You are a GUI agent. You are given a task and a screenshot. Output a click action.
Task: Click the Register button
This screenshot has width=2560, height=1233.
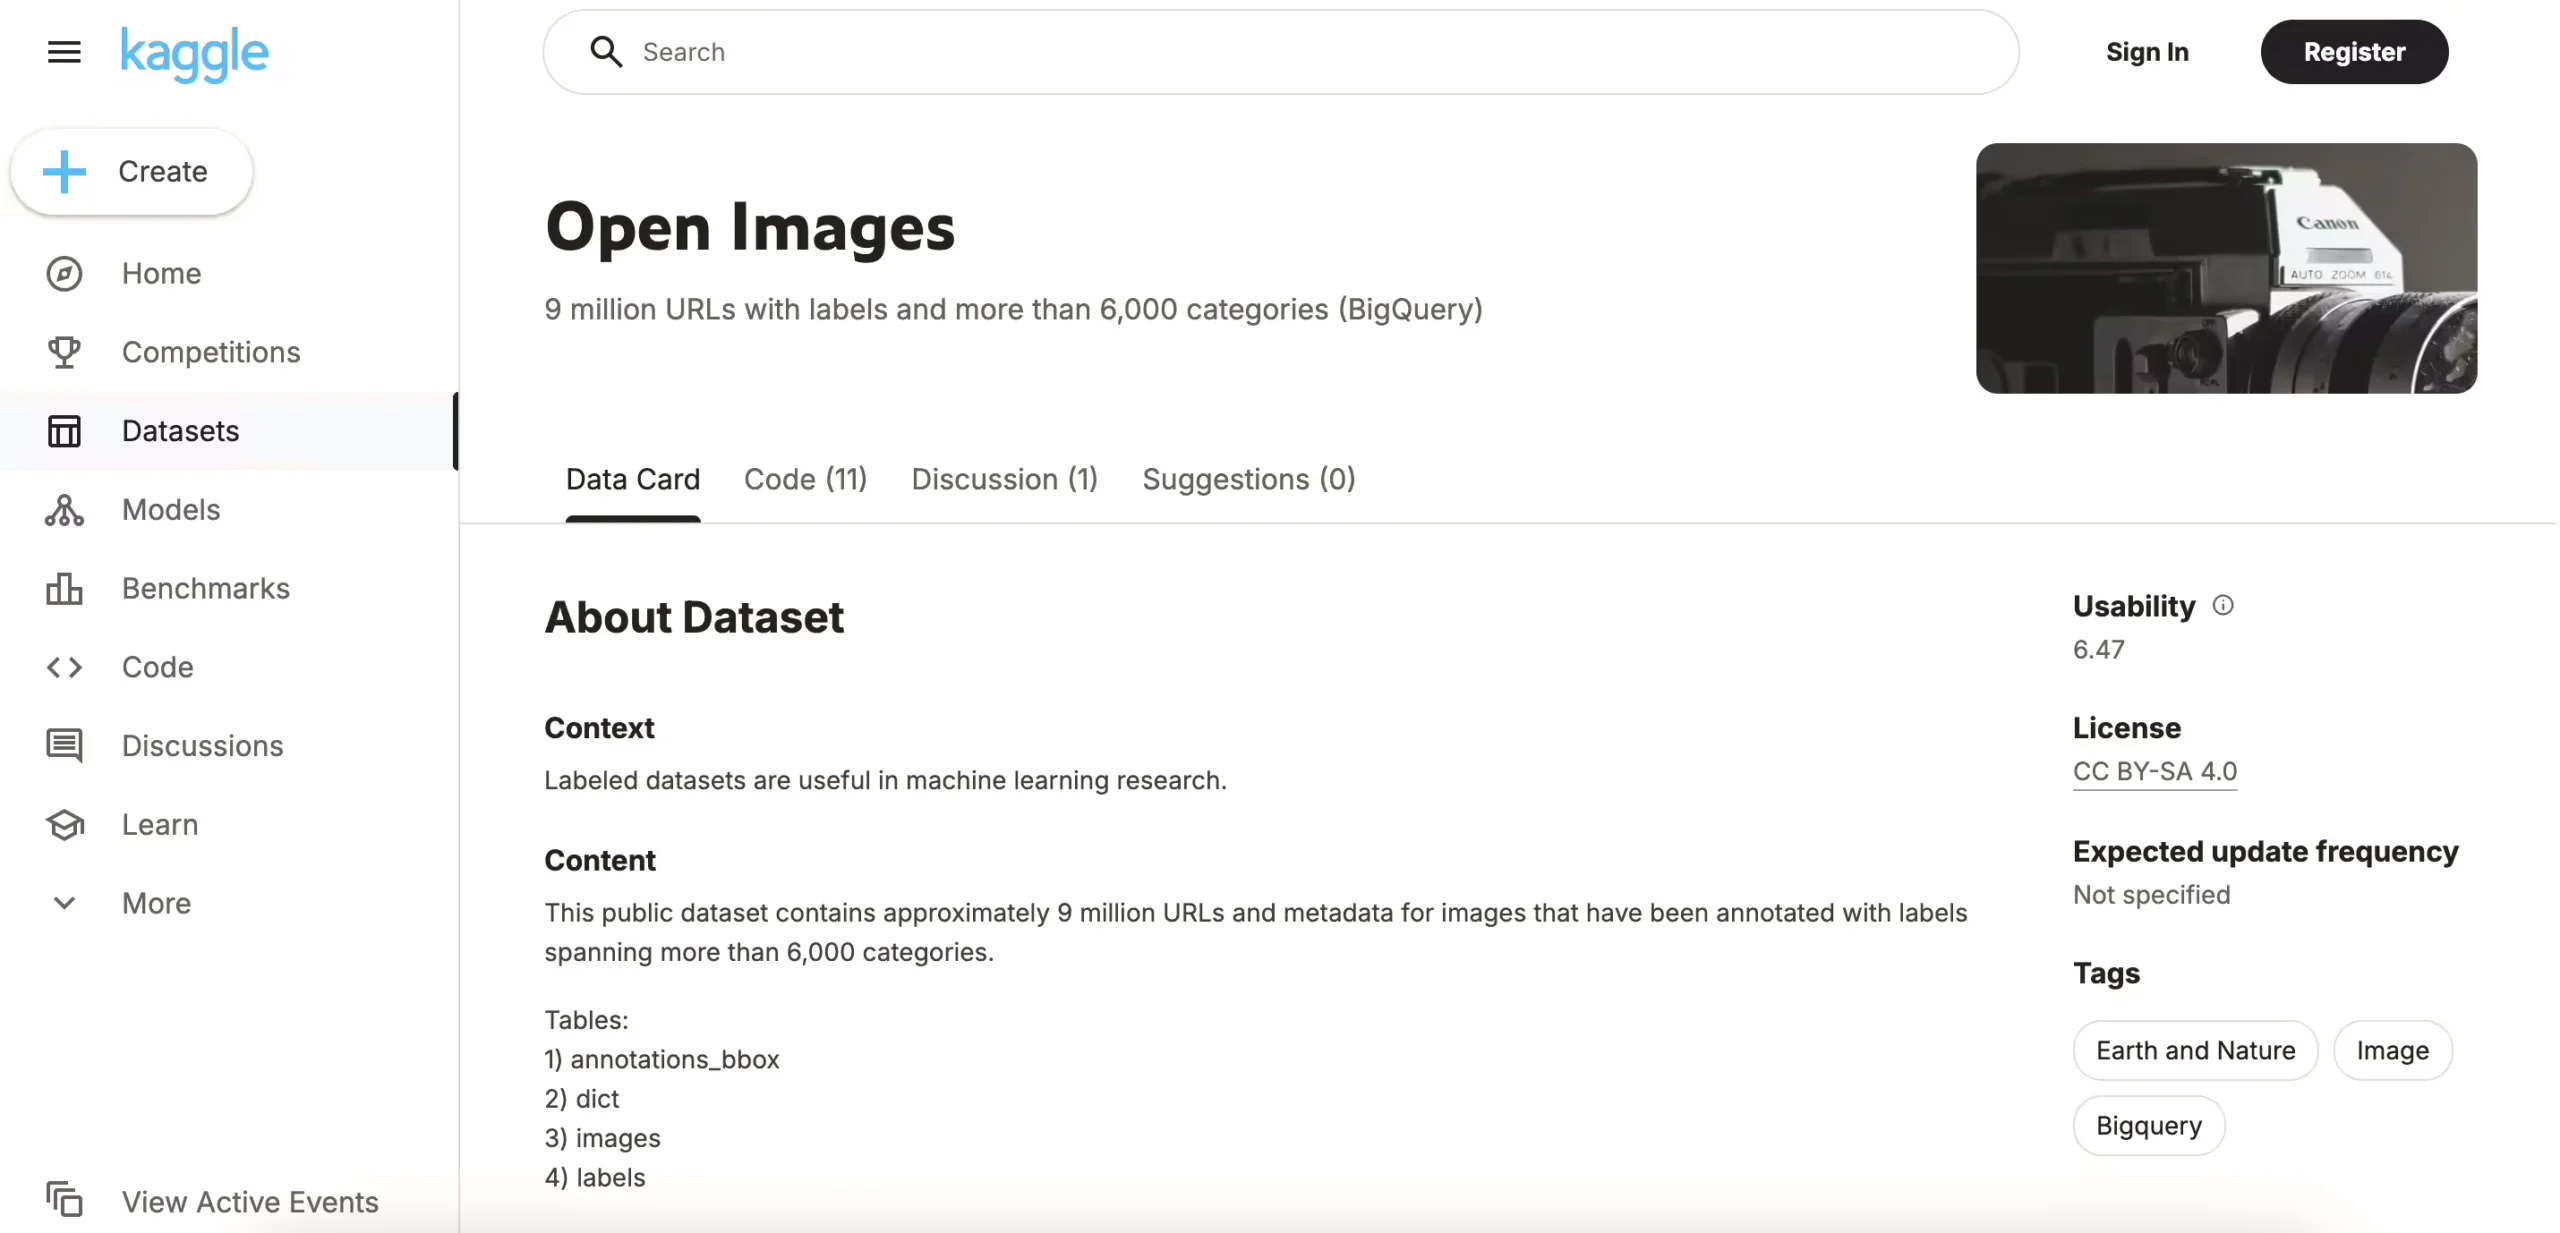pos(2353,52)
